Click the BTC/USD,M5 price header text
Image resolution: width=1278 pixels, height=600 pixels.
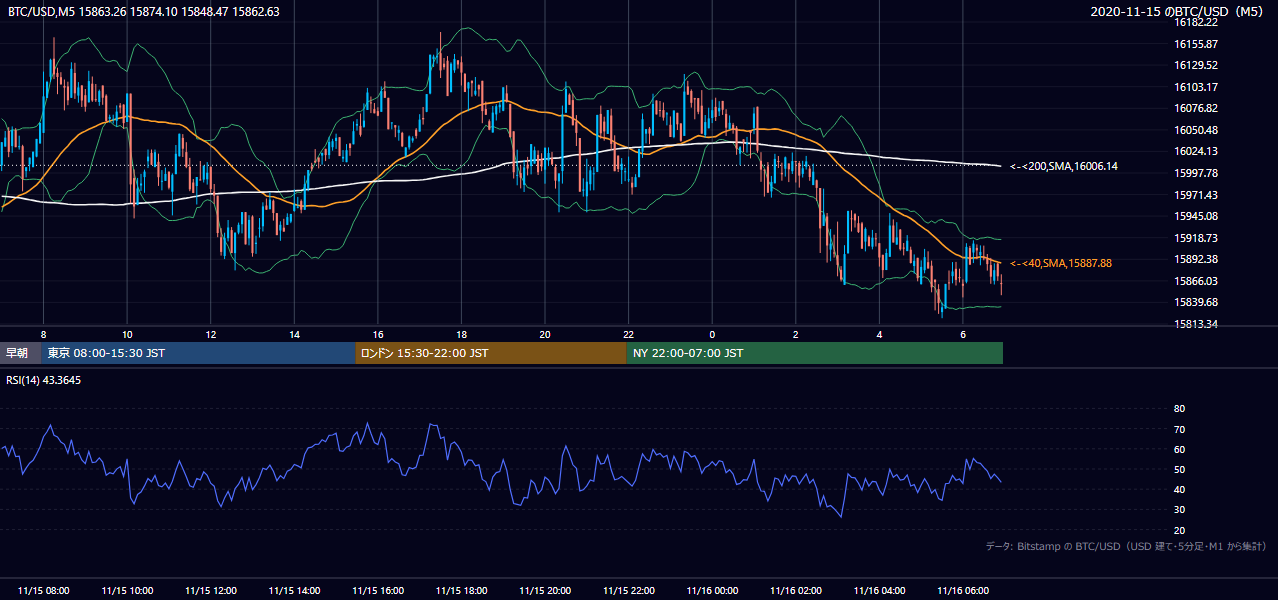(144, 12)
